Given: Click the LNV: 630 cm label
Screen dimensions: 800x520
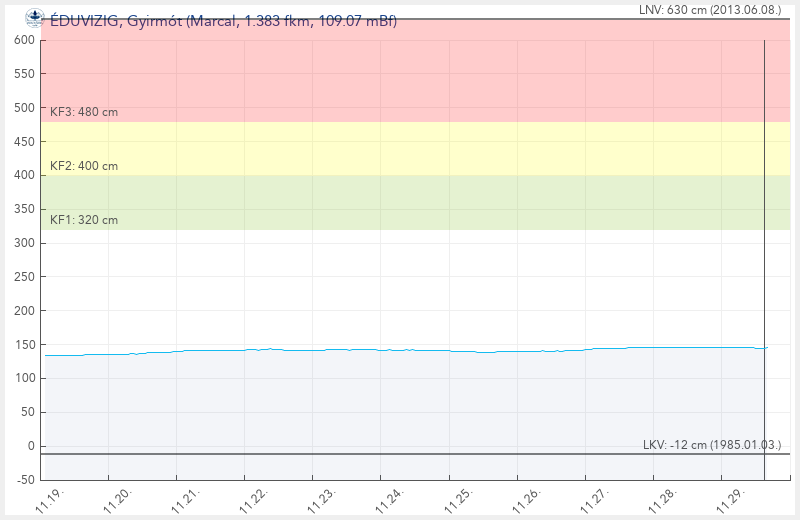Looking at the screenshot, I should pos(708,9).
